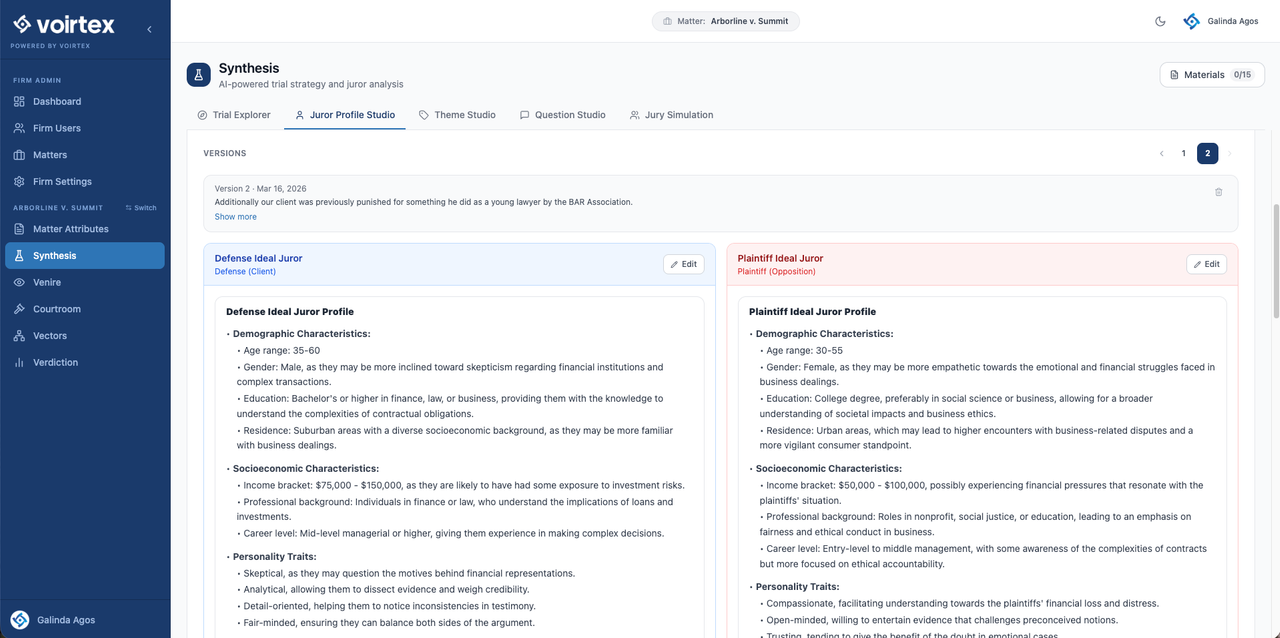
Task: Click Plaintiff (Opposition) label
Action: point(776,272)
